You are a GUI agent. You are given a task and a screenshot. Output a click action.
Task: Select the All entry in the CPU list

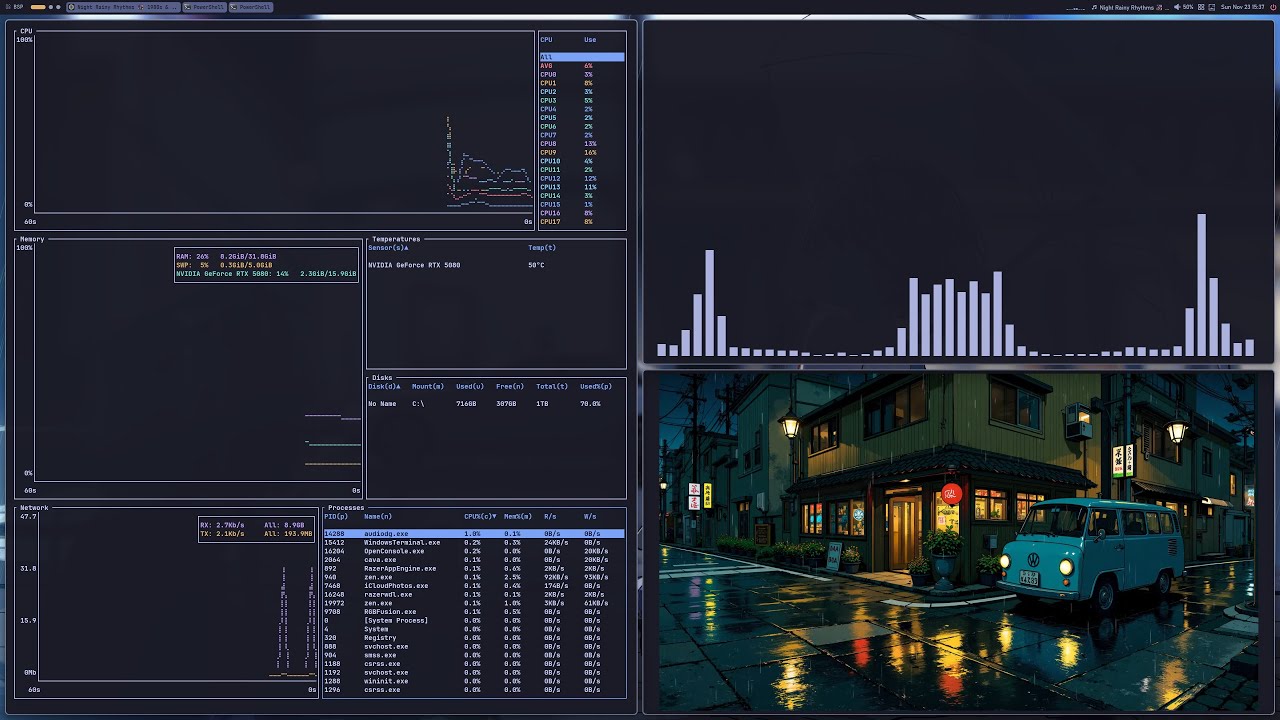pos(582,57)
